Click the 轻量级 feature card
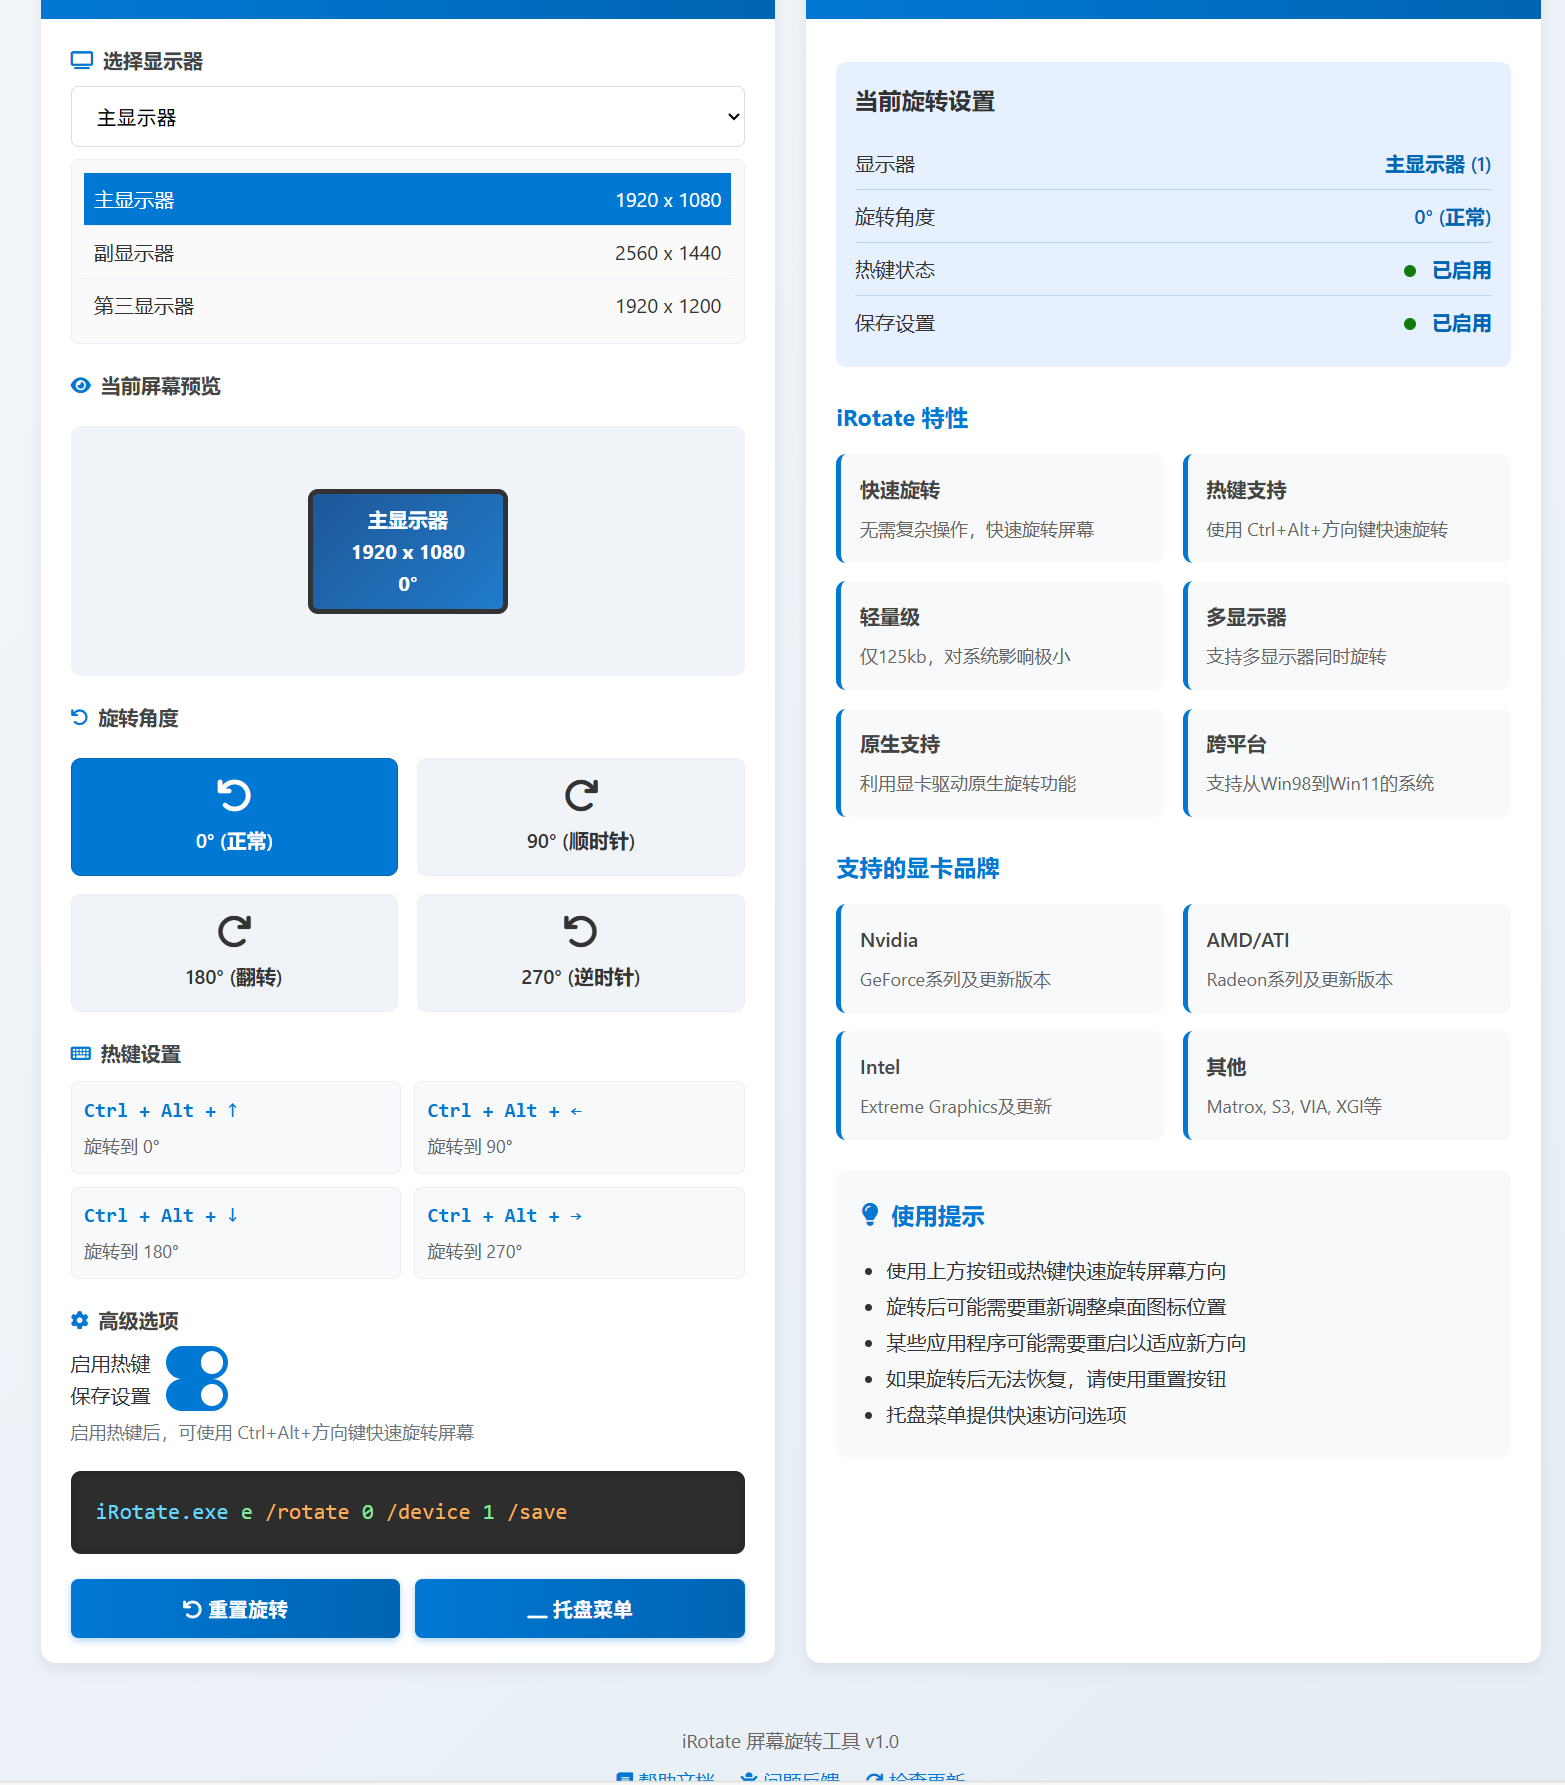 point(1000,635)
